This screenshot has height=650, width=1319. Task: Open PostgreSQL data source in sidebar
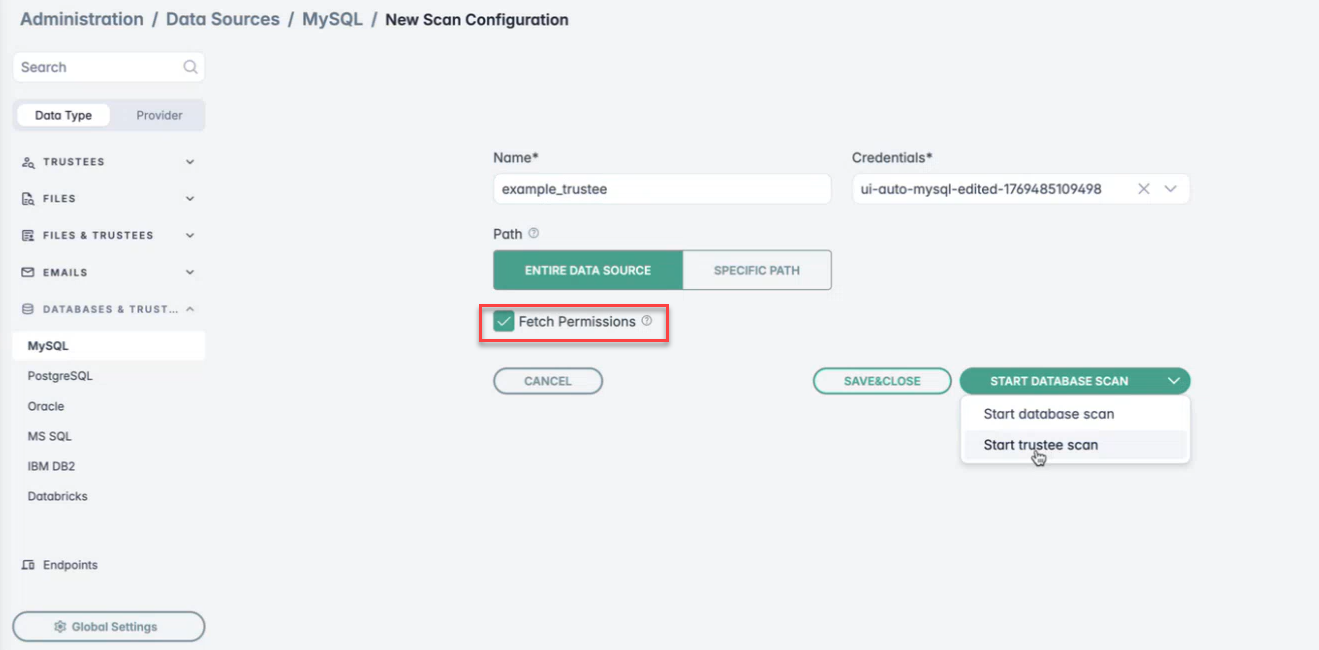(60, 376)
